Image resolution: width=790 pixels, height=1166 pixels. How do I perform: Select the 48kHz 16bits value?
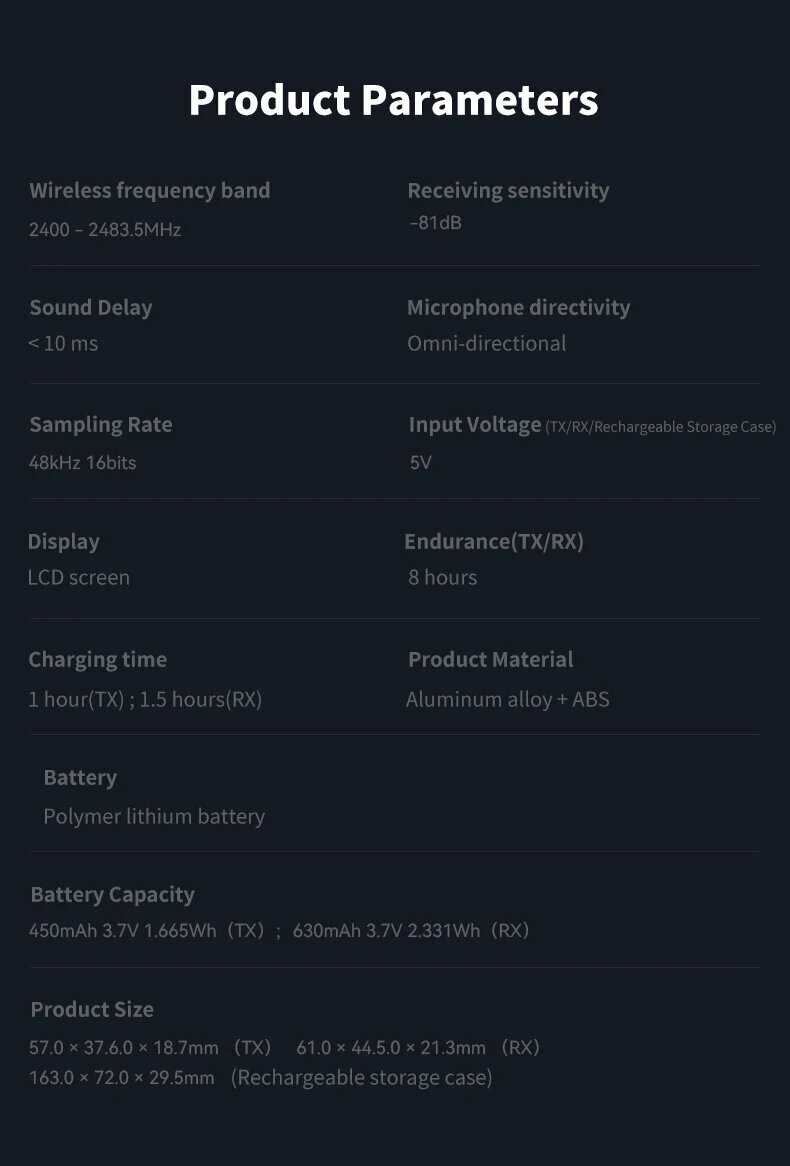(83, 463)
